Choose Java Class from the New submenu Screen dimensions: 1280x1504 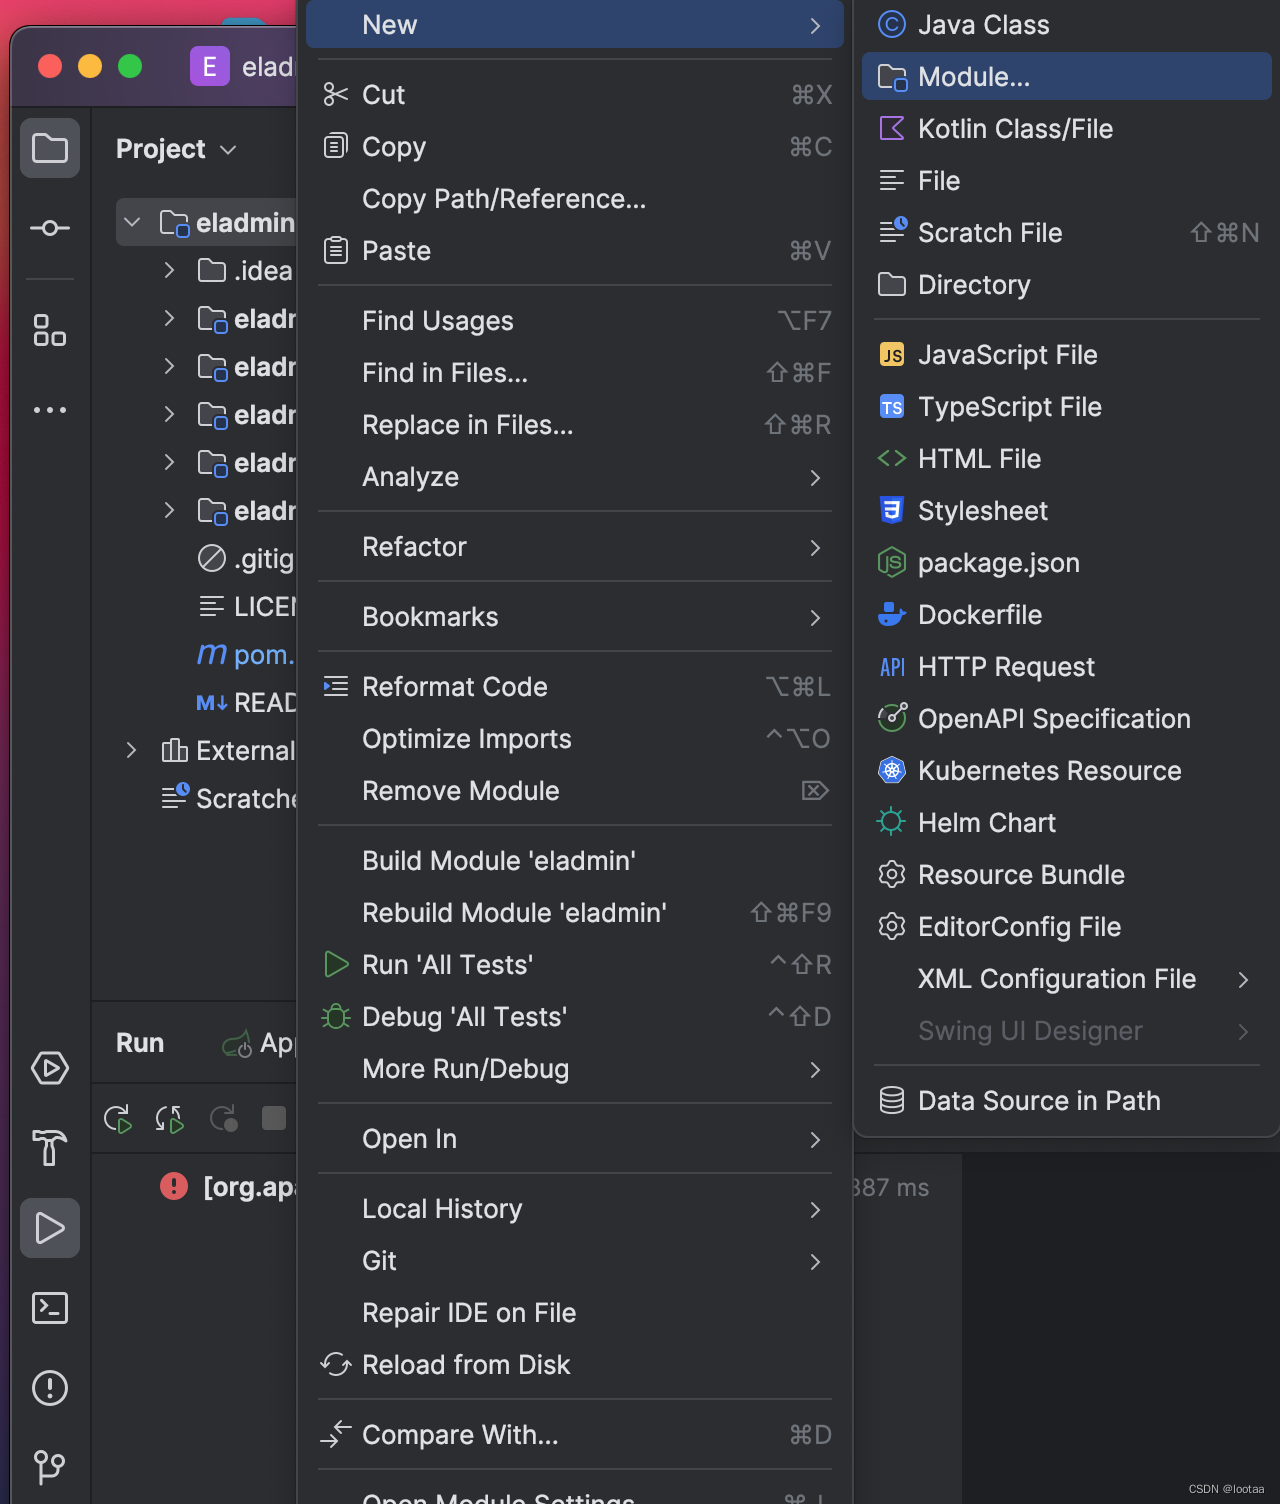983,24
